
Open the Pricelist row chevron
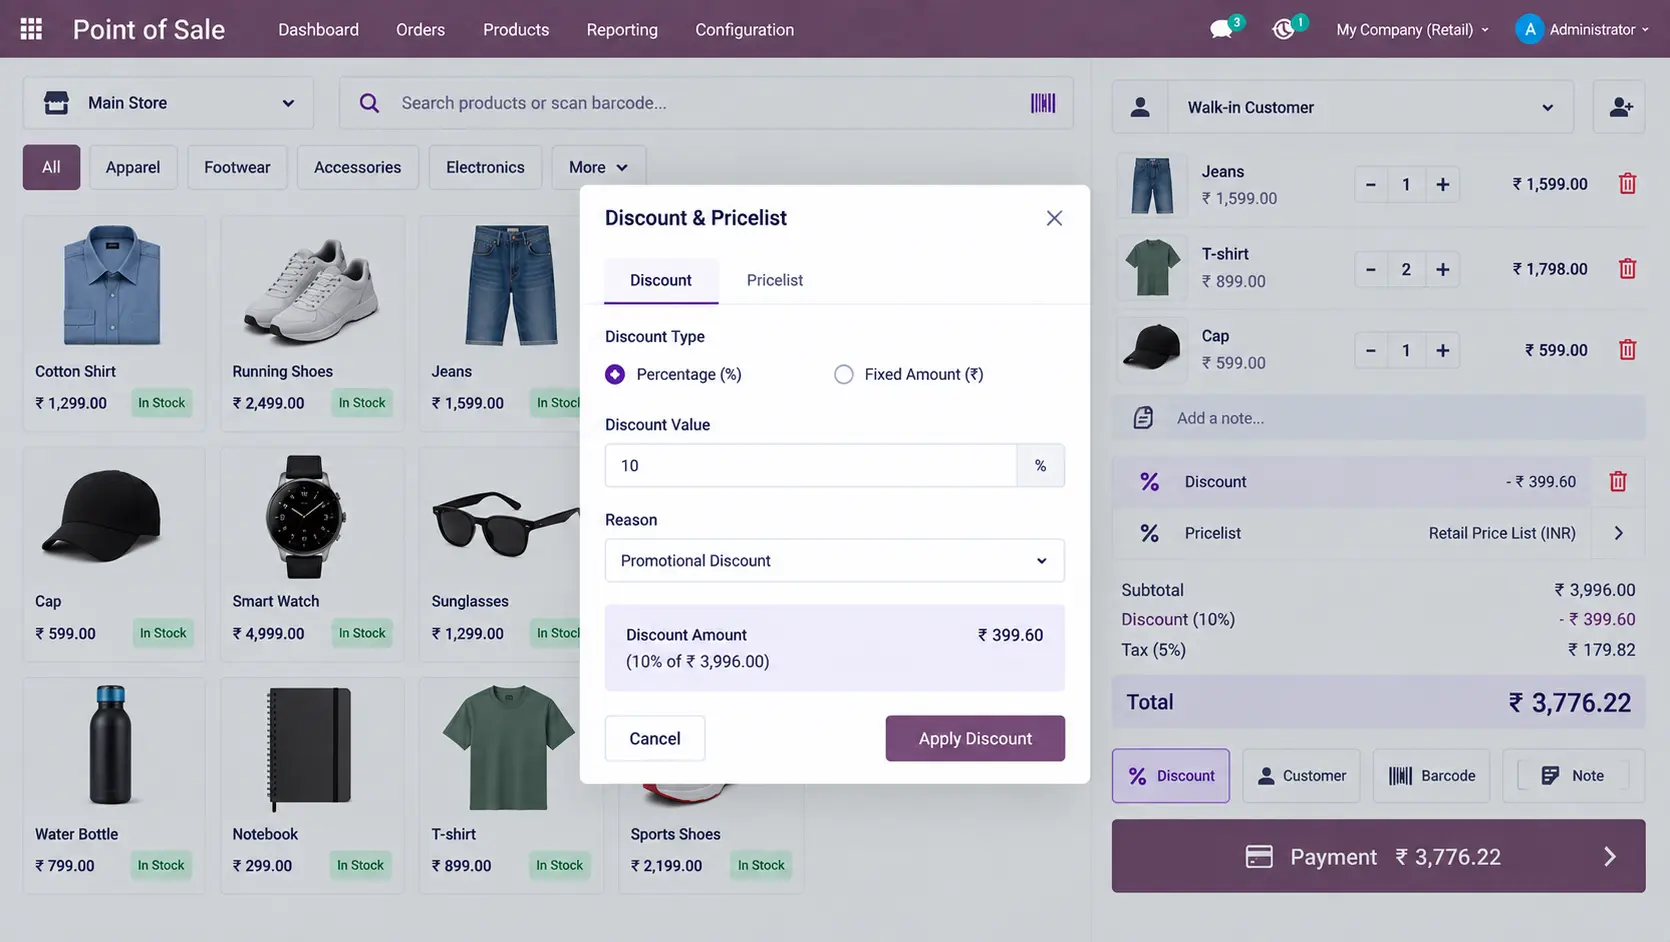[x=1618, y=533]
